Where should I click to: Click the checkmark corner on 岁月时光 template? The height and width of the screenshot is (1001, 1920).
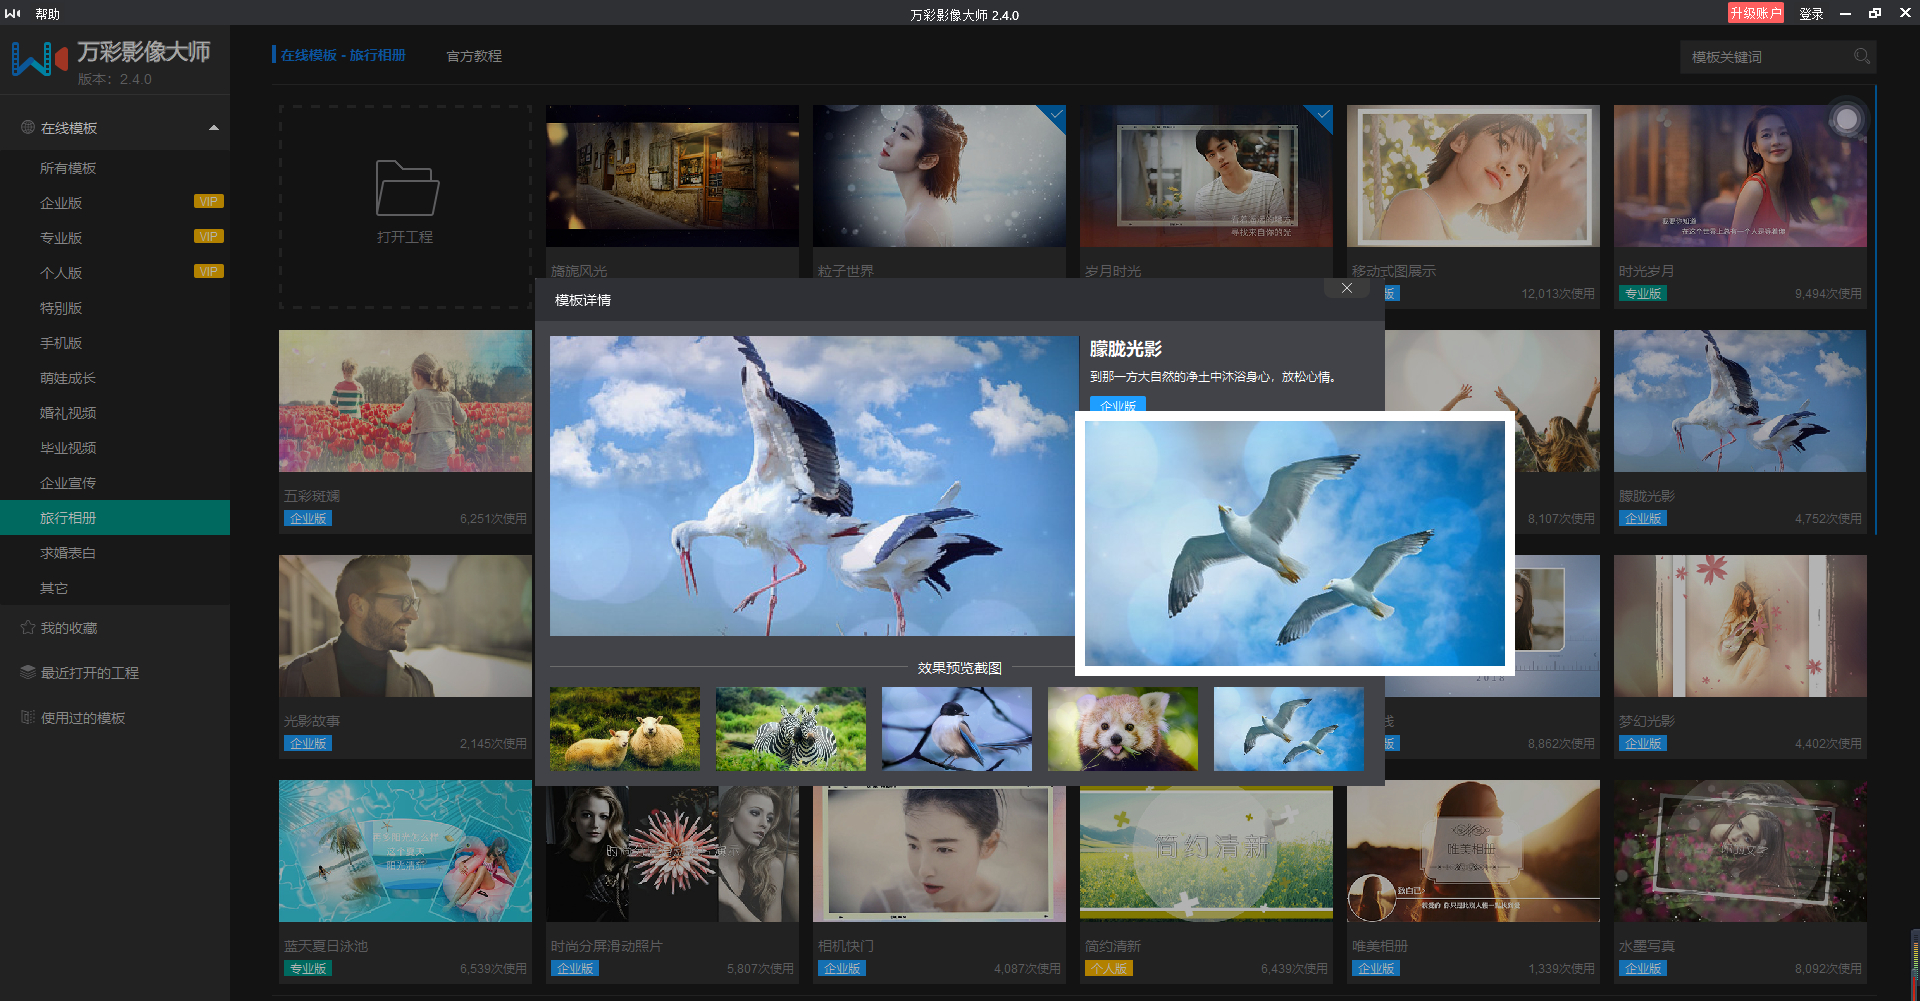click(1321, 115)
